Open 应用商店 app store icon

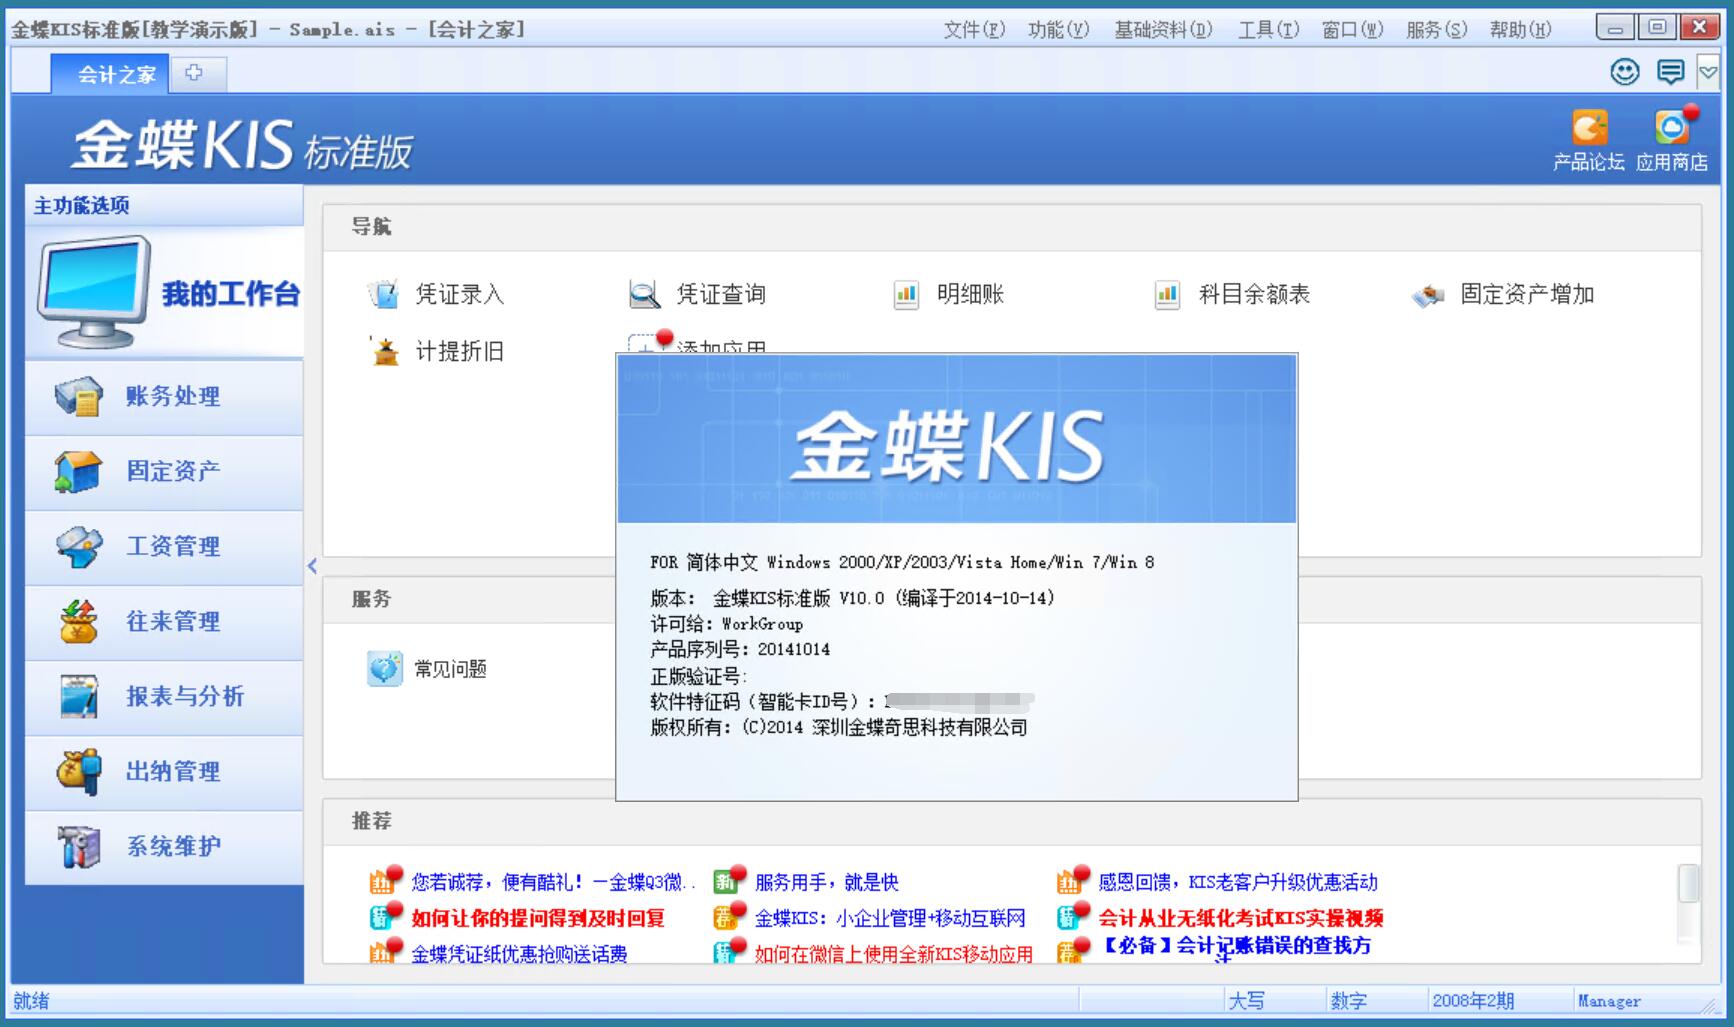(1672, 128)
